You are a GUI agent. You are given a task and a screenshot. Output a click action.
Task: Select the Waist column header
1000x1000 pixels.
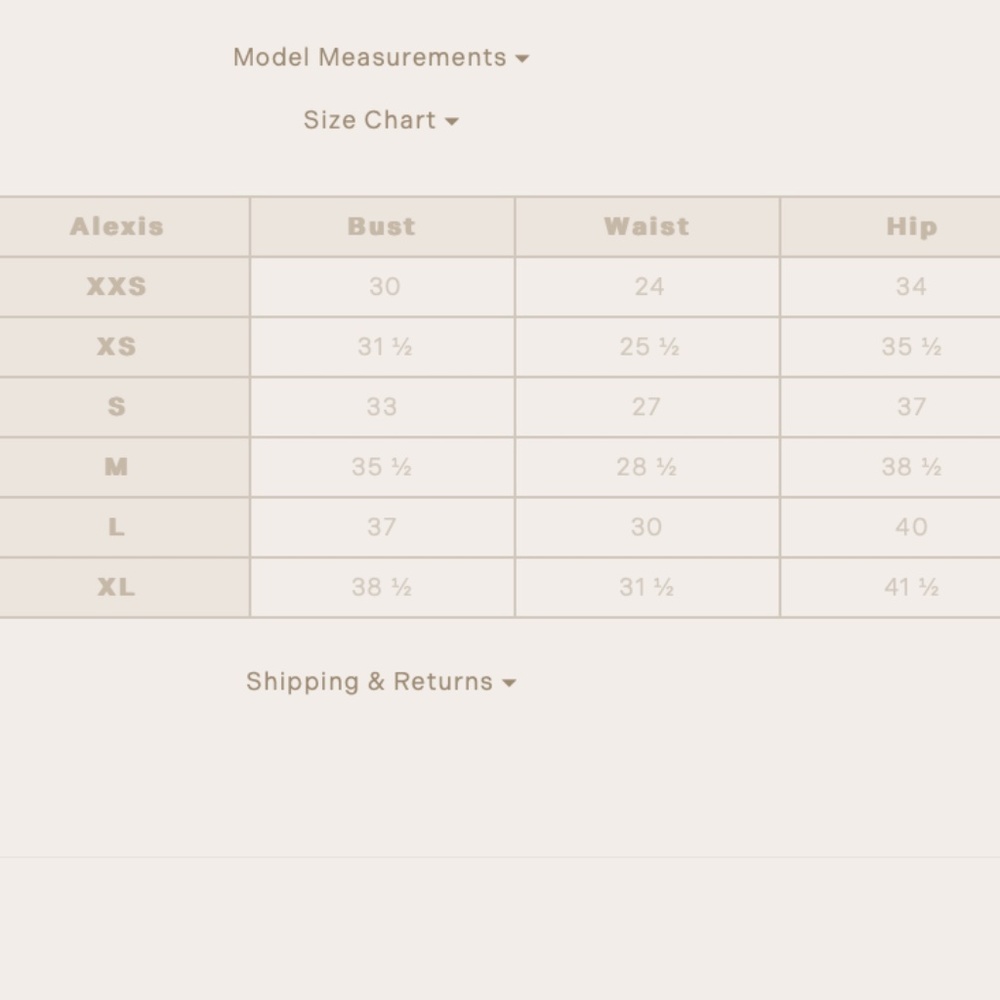coord(647,227)
